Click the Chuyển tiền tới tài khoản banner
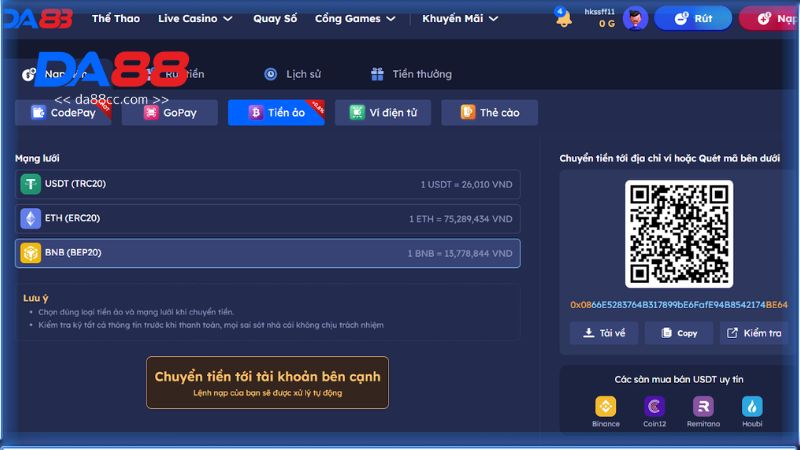Image resolution: width=800 pixels, height=450 pixels. (267, 383)
